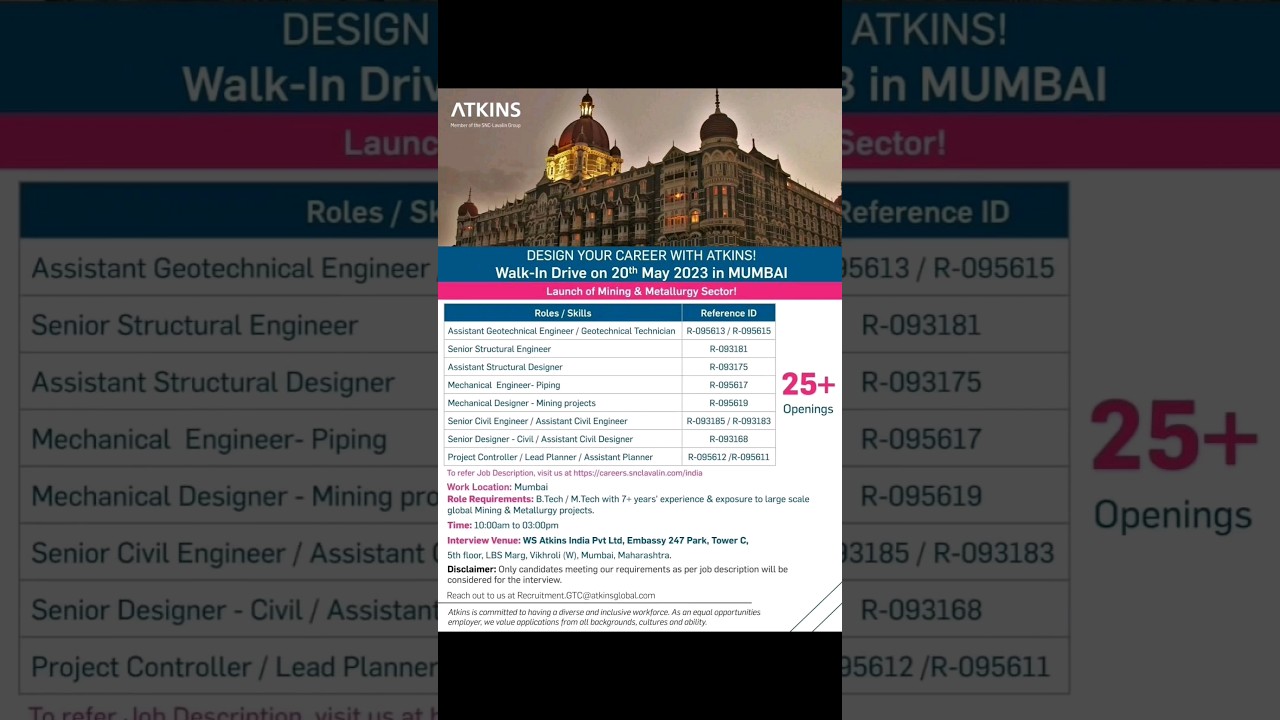Screen dimensions: 1280x720
Task: Click large blurred 'R-093181' in background
Action: (x=921, y=325)
